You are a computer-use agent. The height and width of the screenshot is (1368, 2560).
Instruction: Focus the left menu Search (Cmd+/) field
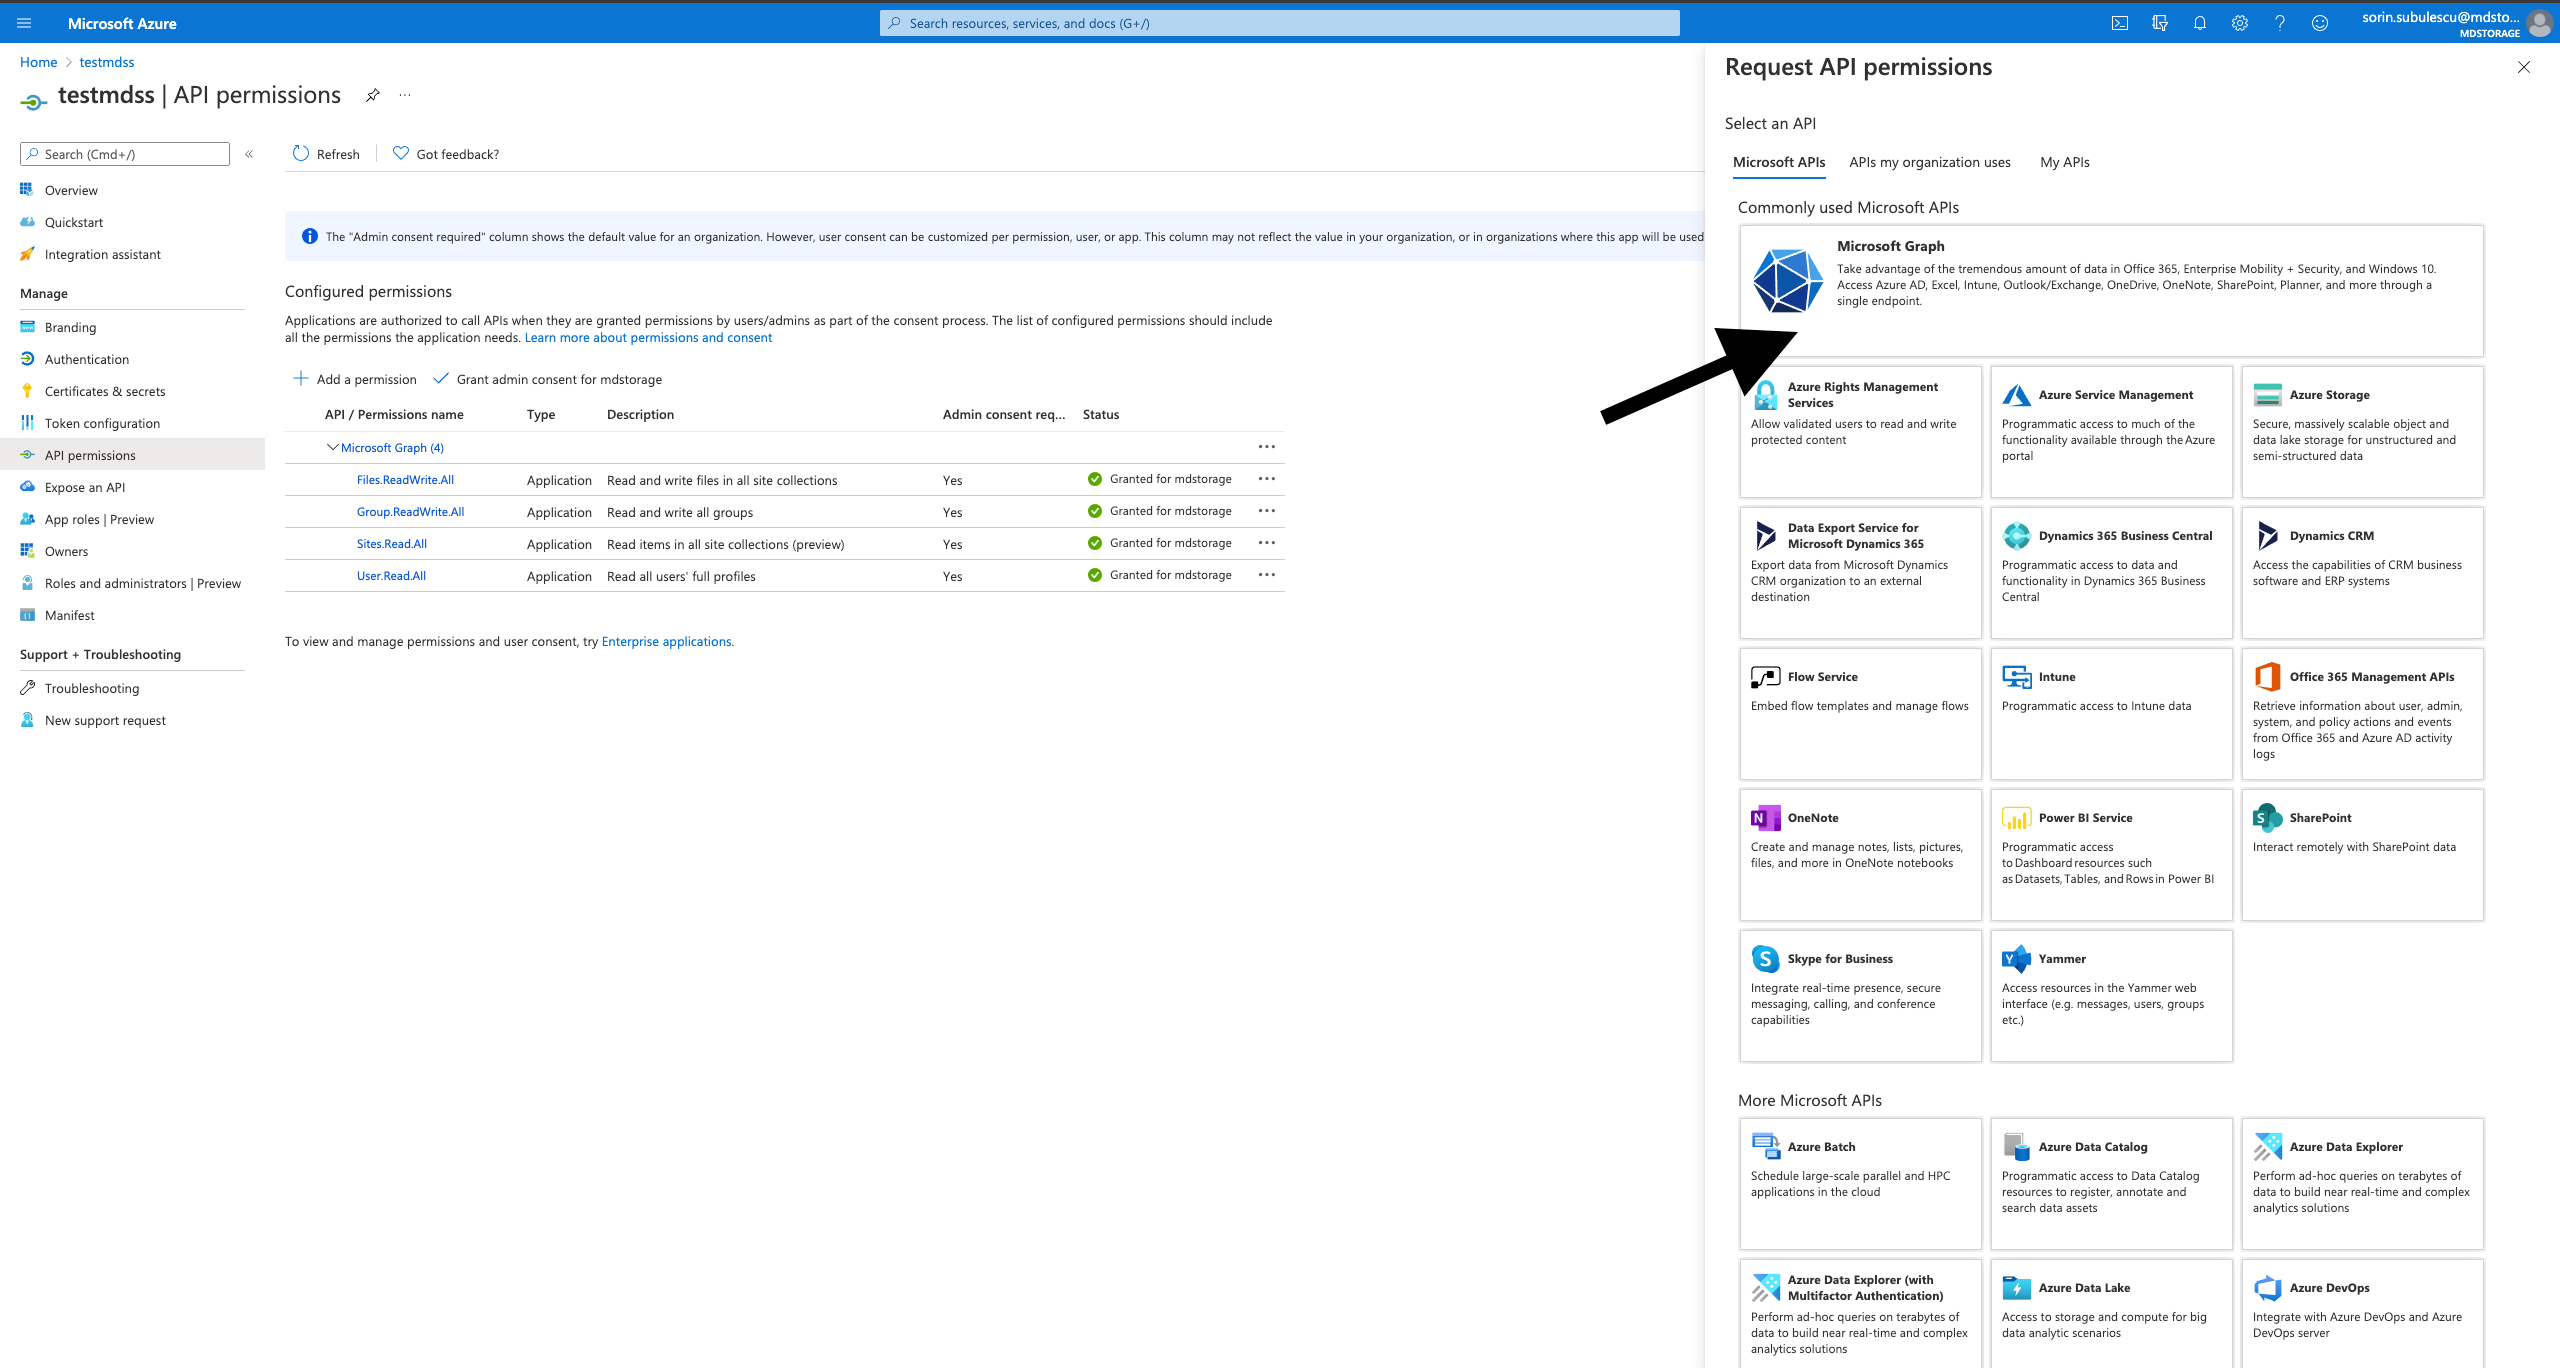click(125, 154)
